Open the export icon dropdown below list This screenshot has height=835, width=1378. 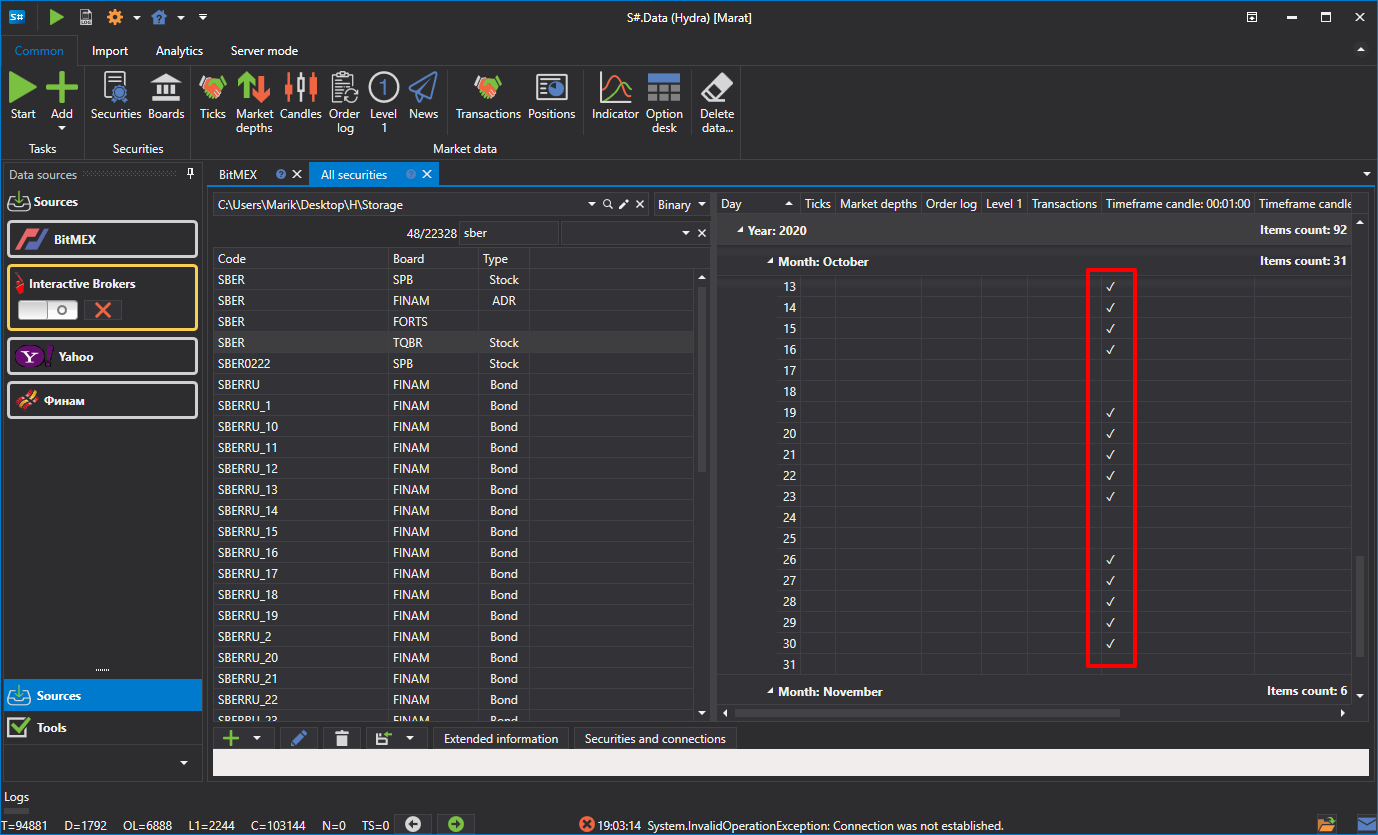[409, 738]
